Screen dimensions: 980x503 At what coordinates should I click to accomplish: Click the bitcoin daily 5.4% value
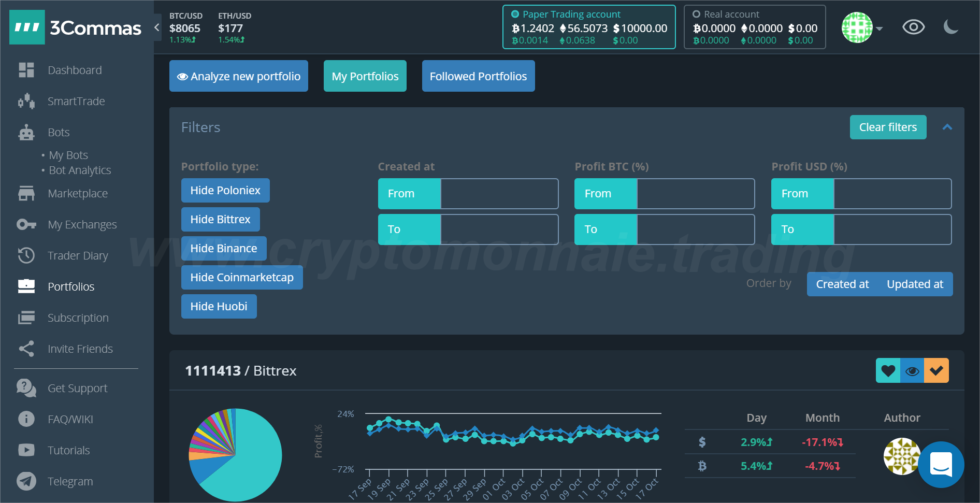click(756, 466)
